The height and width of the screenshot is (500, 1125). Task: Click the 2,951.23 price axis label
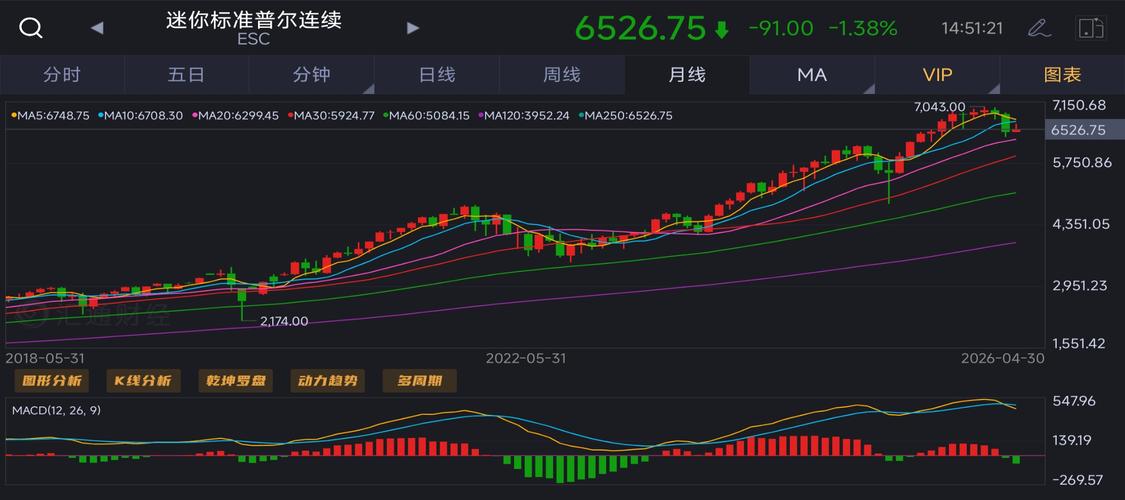(1079, 286)
